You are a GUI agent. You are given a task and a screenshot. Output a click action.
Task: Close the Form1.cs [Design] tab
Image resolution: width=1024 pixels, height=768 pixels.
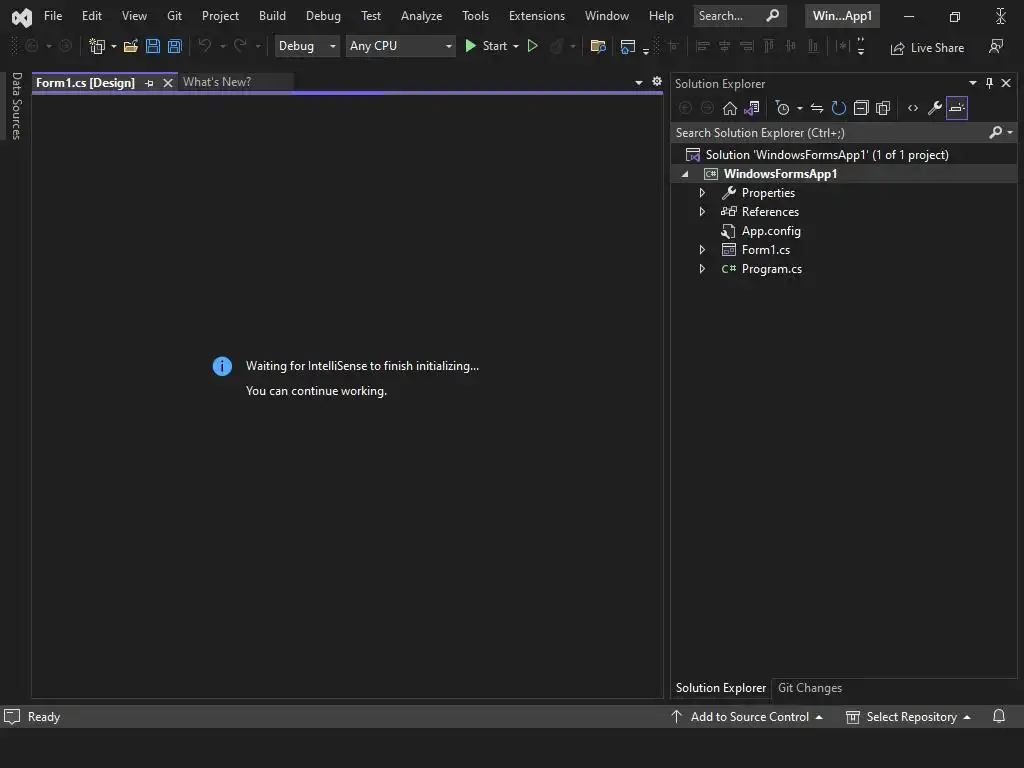[168, 83]
